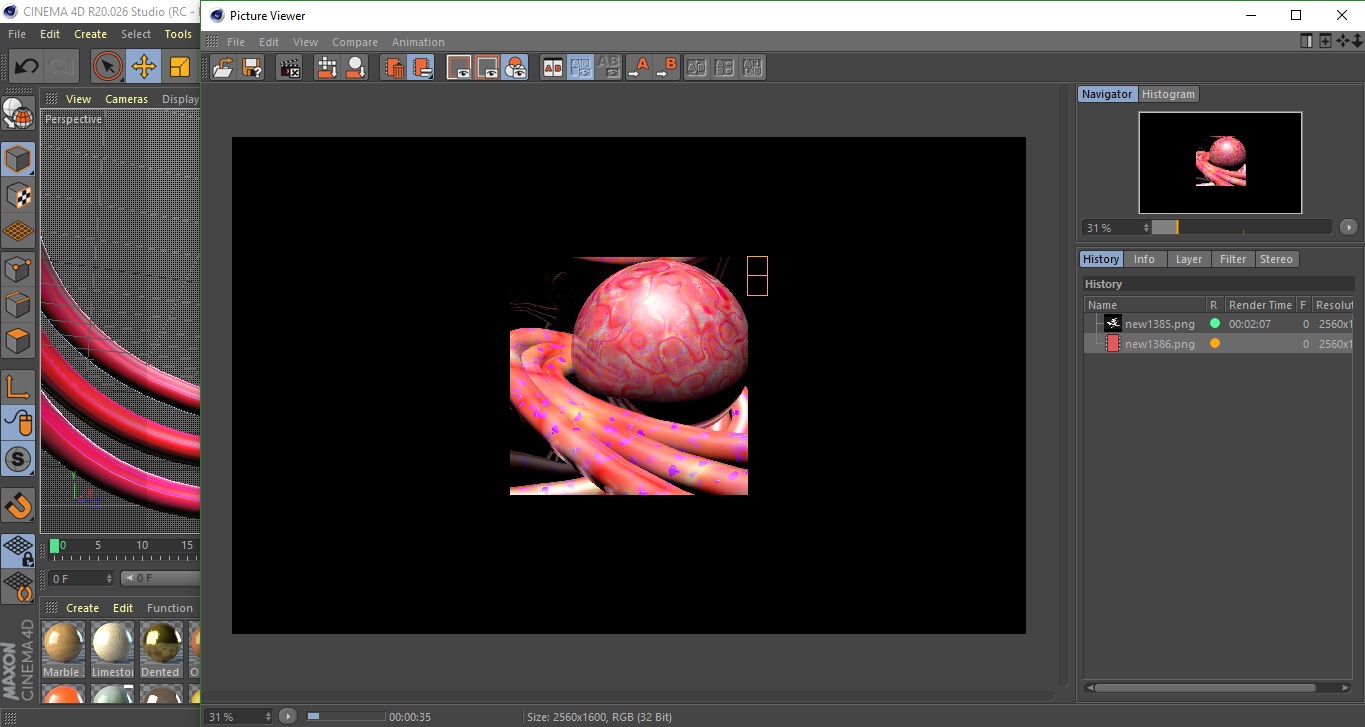Click the Save As icon in Picture Viewer
The image size is (1365, 727).
click(252, 67)
